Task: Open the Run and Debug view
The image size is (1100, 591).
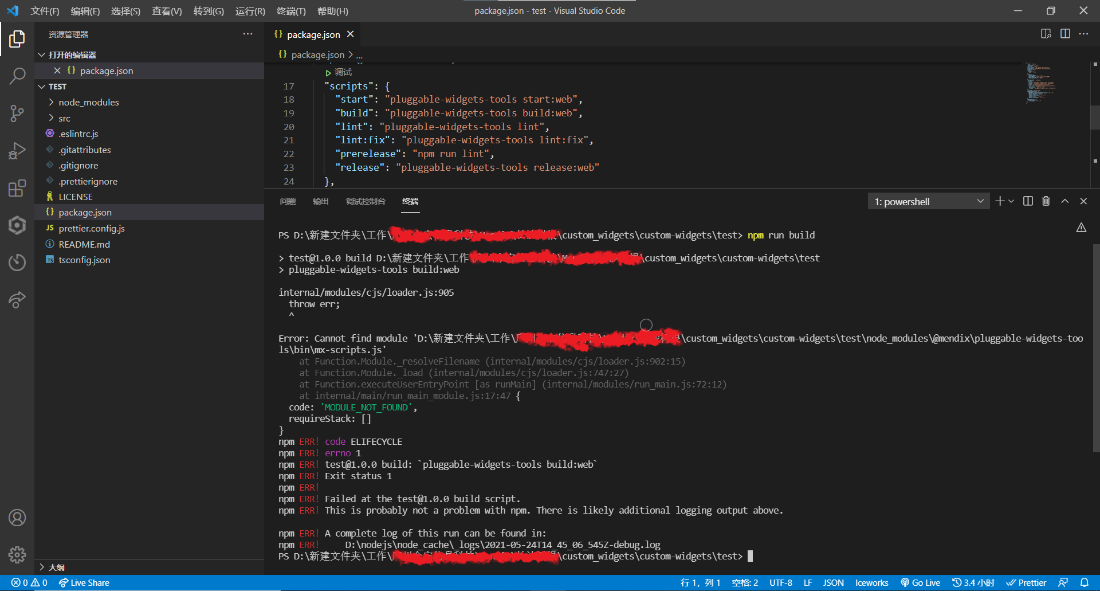Action: coord(17,150)
